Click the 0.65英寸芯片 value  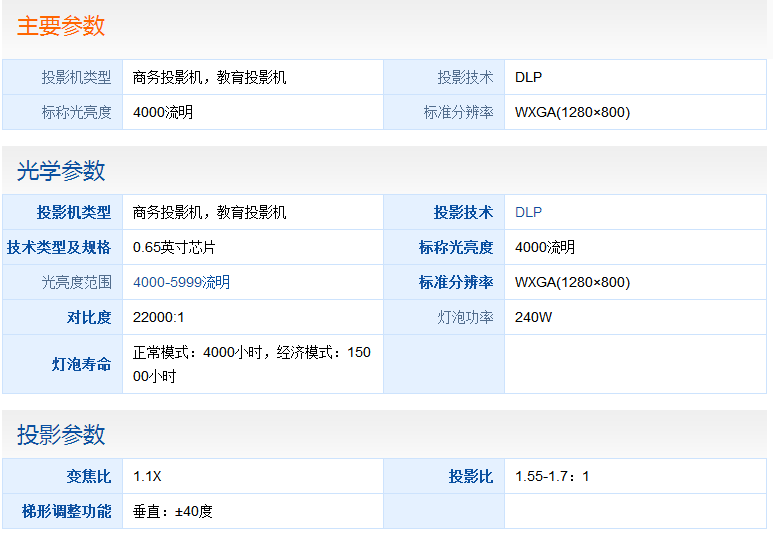[x=174, y=247]
